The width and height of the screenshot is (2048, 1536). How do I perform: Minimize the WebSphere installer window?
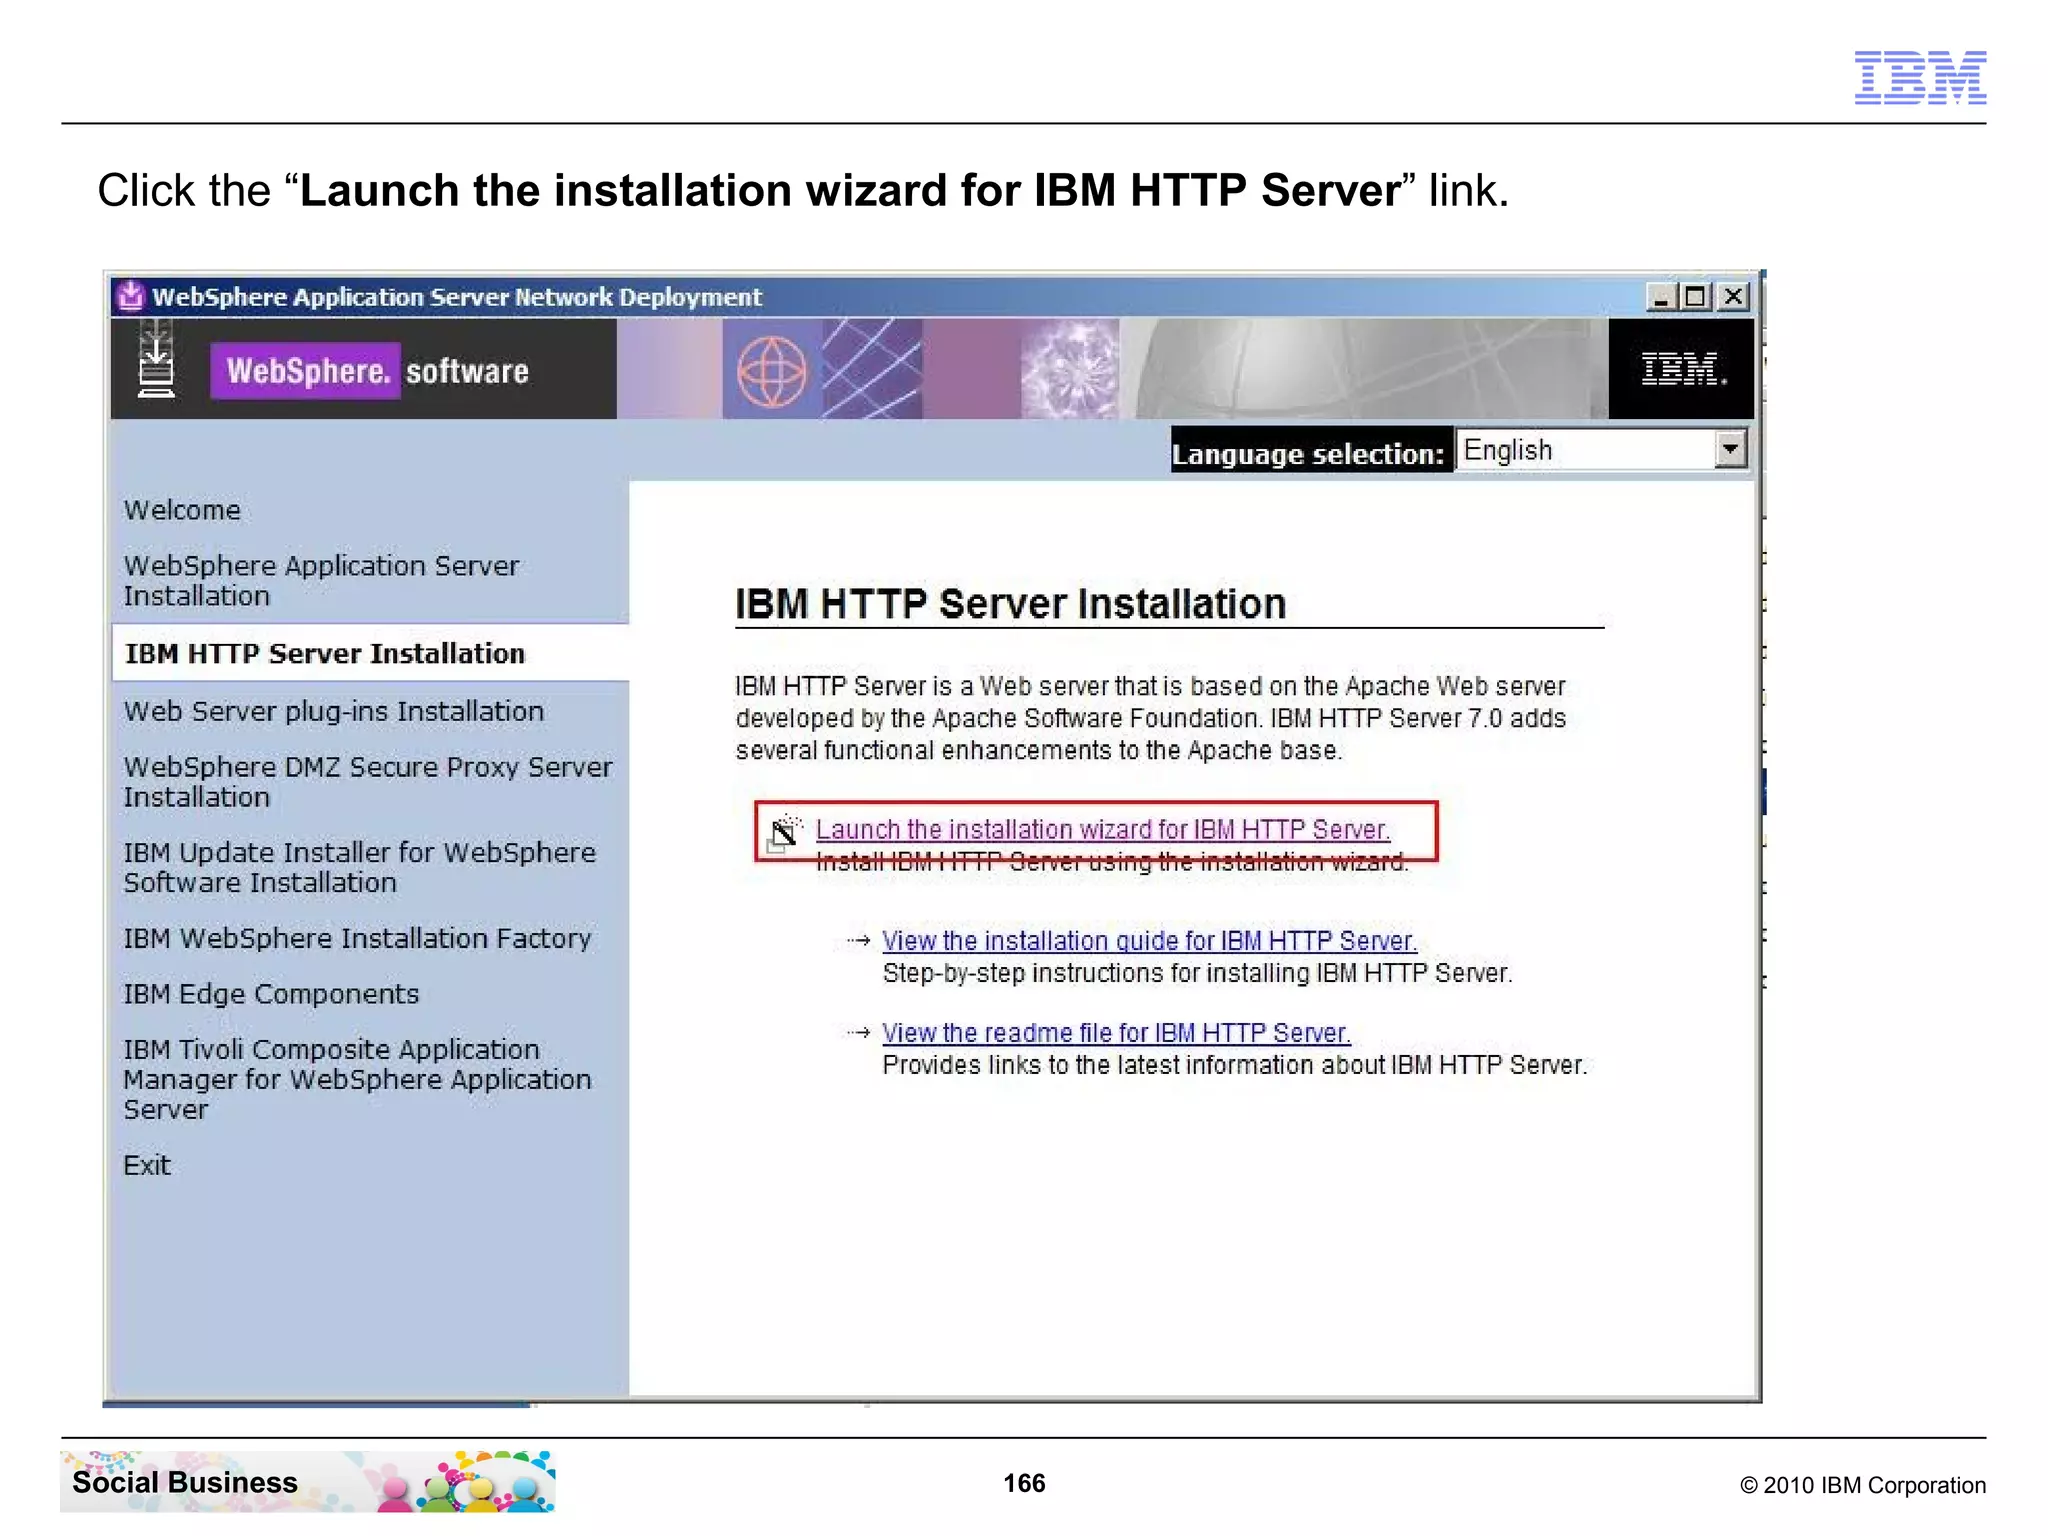tap(1660, 297)
